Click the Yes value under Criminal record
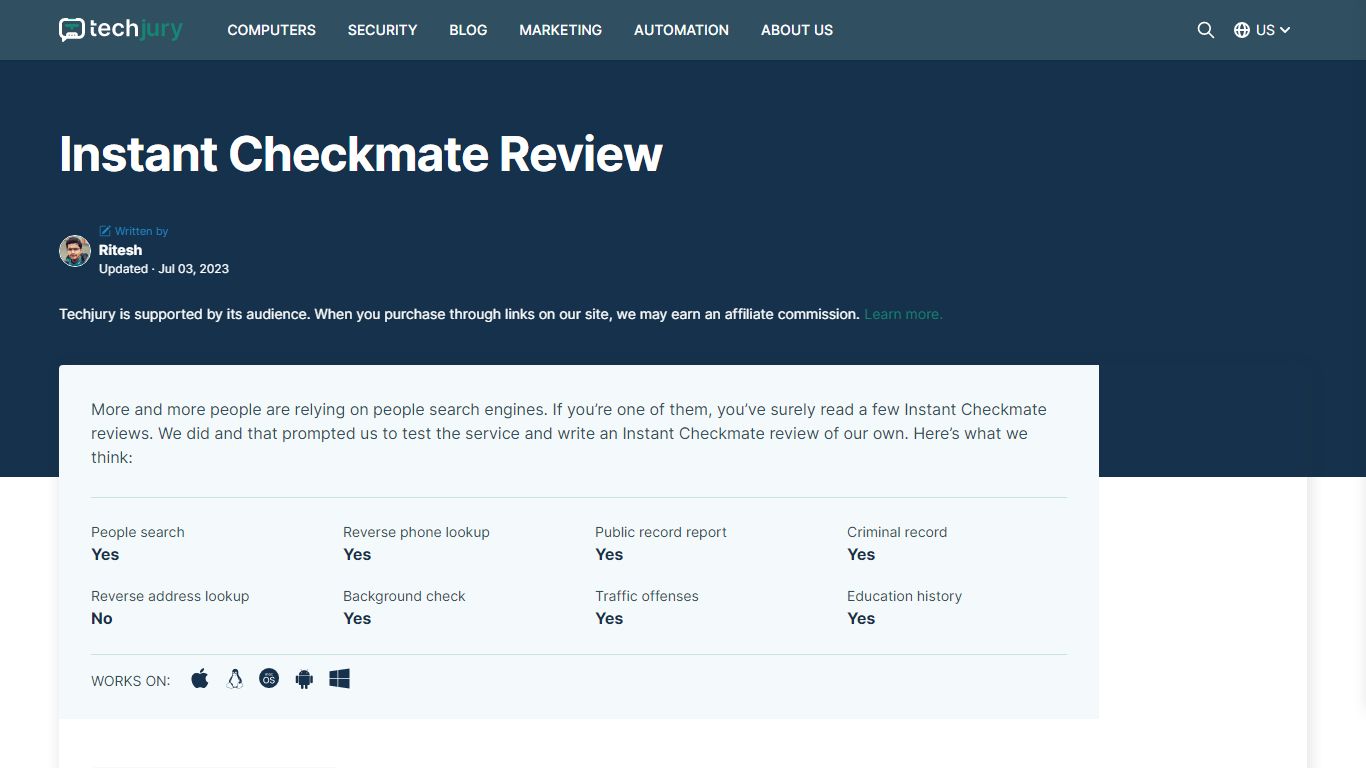1366x768 pixels. 861,554
